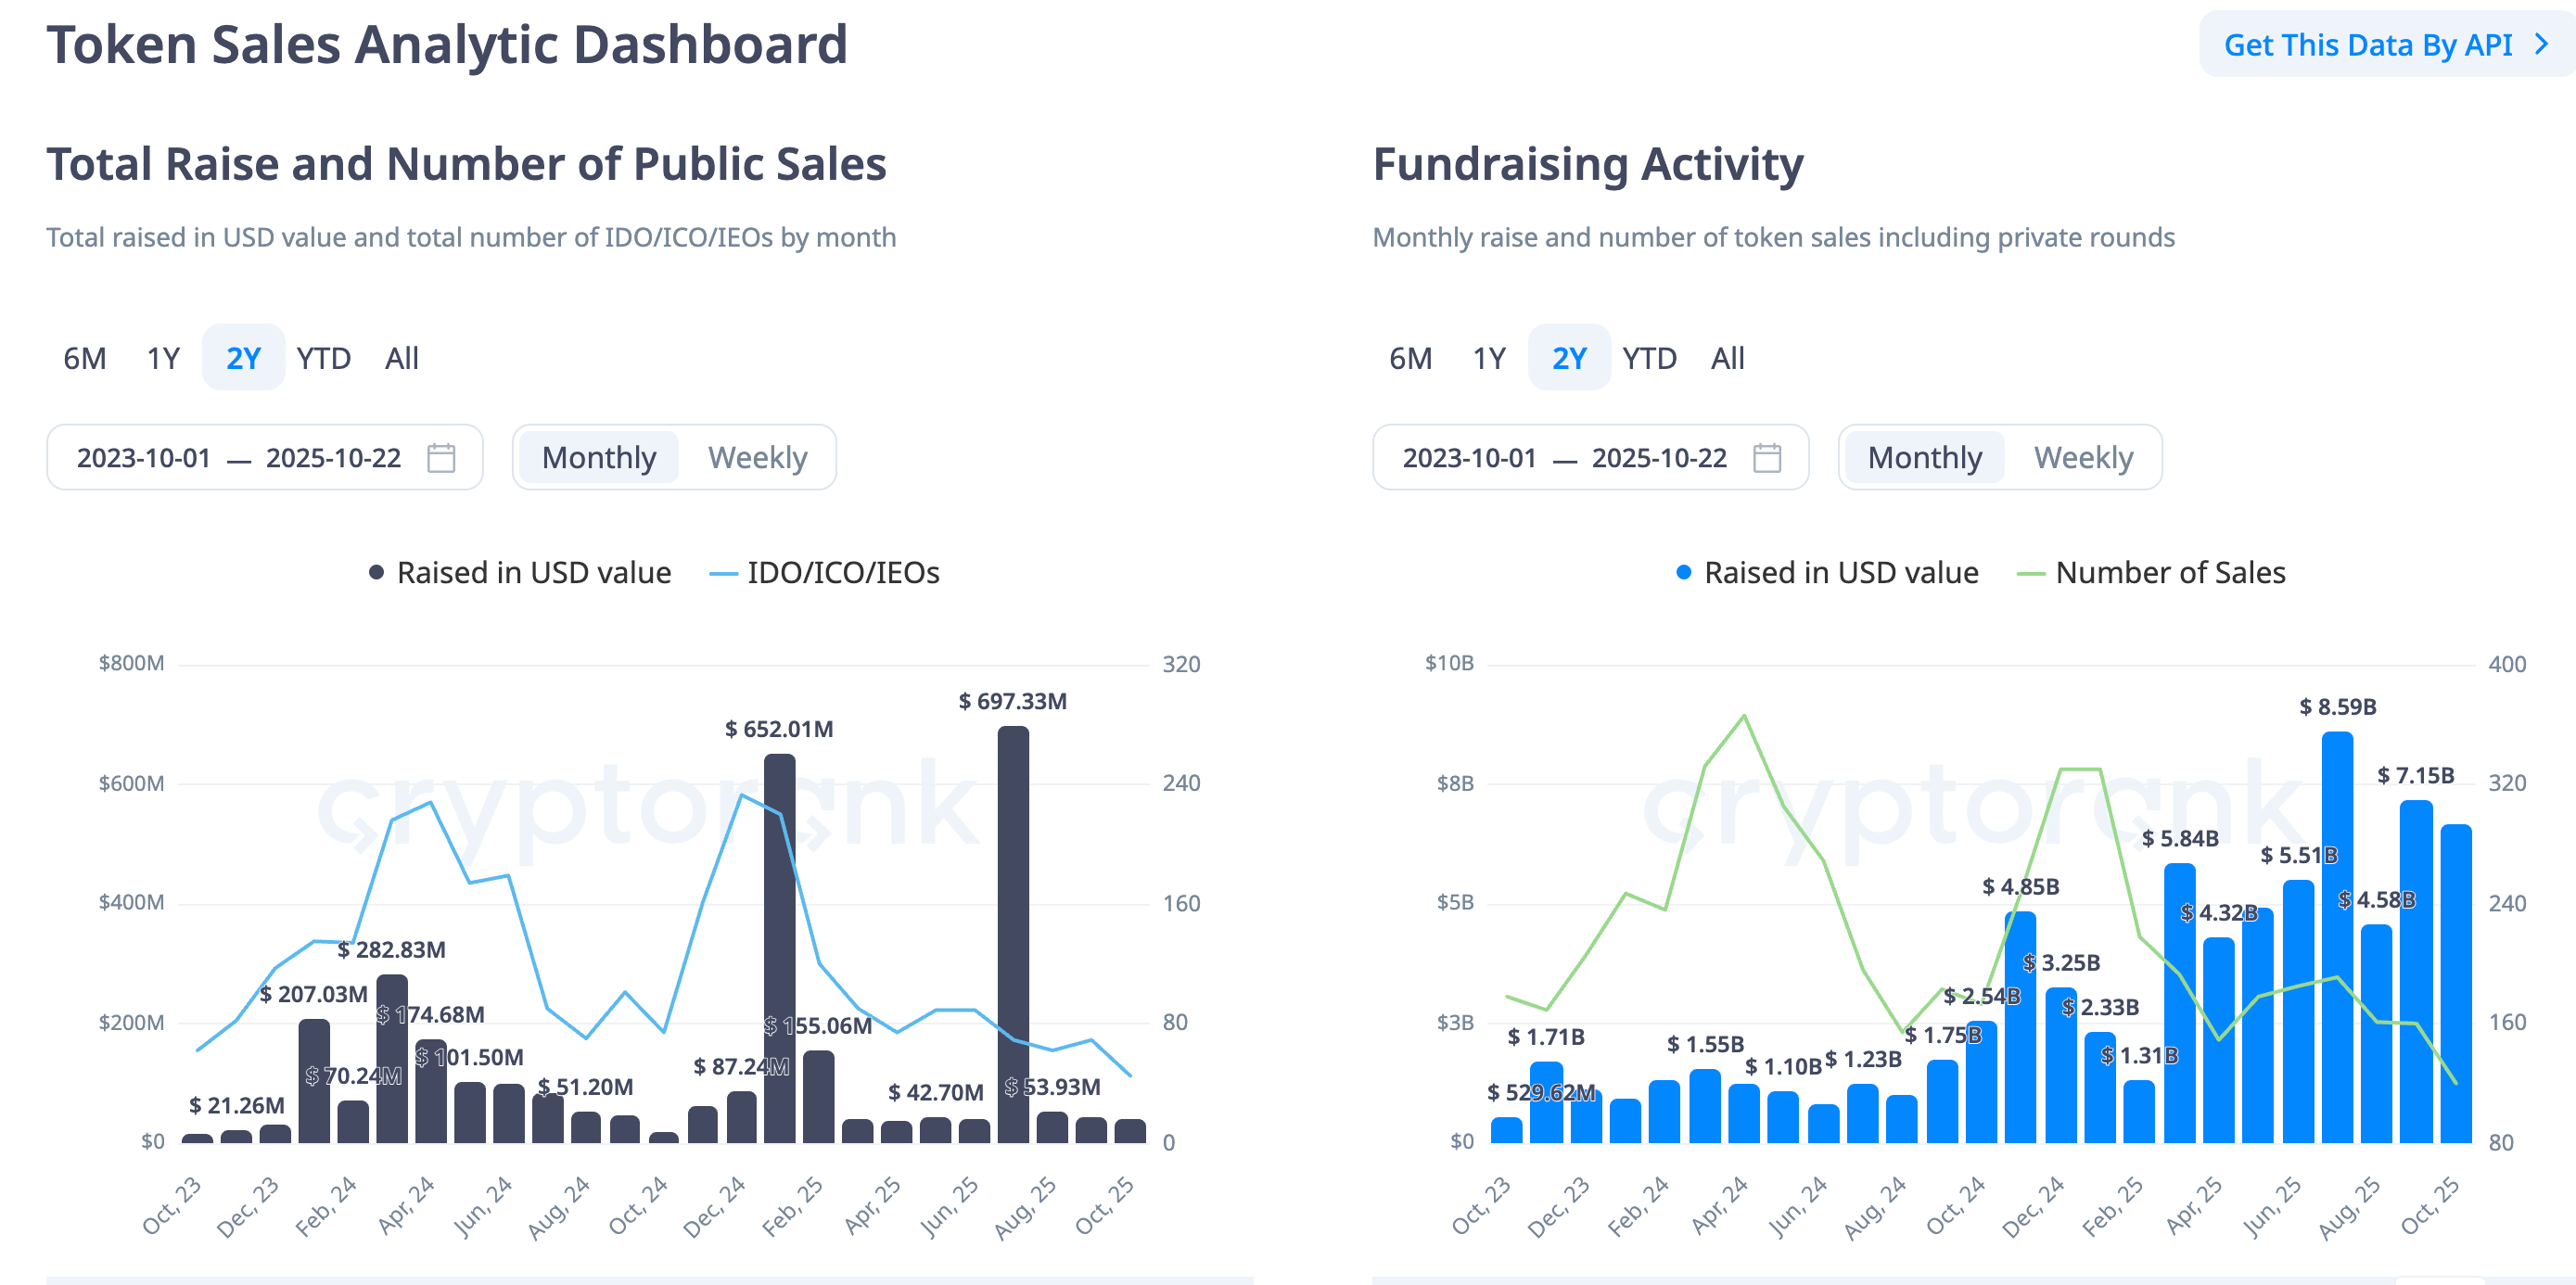Open the calendar picker in Fundraising Activity chart
Screen dimensions: 2576x1285
pyautogui.click(x=1769, y=457)
